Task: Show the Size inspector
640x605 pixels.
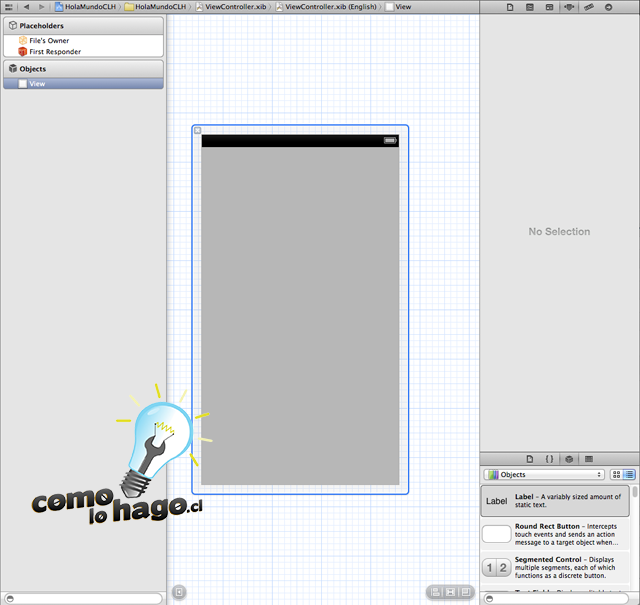Action: tap(589, 7)
